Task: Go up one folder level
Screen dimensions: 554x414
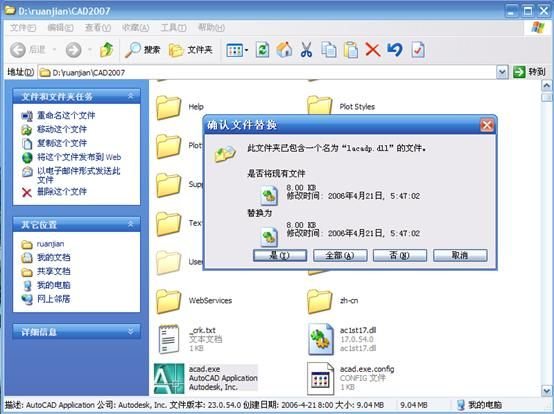Action: point(106,50)
